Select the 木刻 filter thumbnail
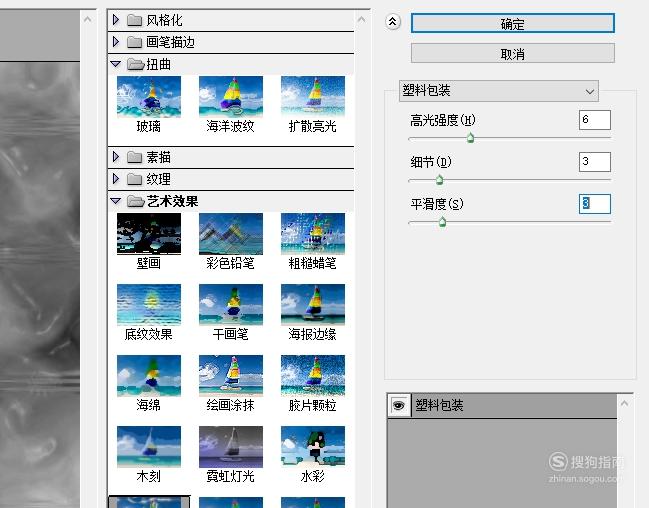The width and height of the screenshot is (649, 508). [149, 447]
